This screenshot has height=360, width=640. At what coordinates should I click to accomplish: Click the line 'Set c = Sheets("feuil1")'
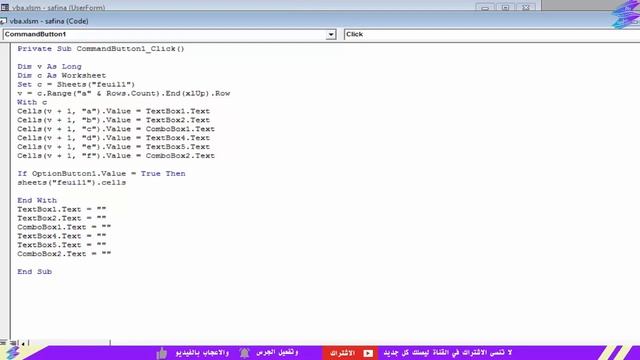tap(76, 84)
